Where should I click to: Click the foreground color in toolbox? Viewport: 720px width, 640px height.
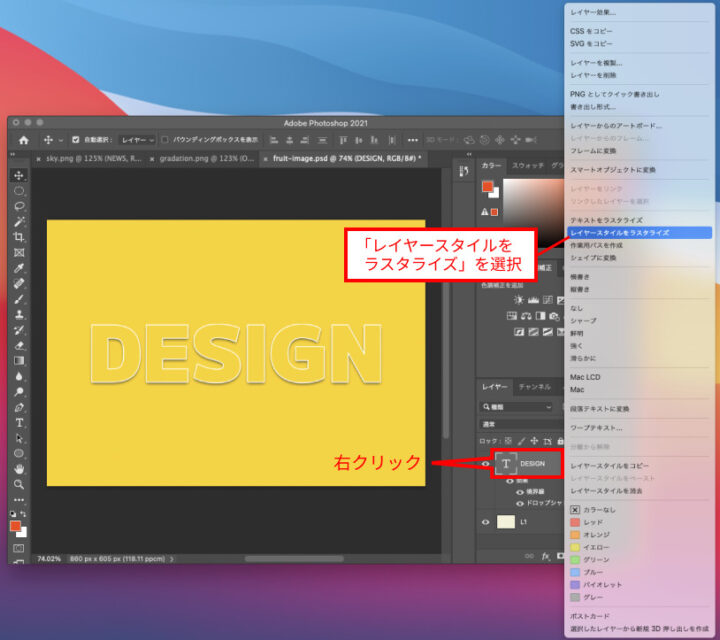pos(16,526)
